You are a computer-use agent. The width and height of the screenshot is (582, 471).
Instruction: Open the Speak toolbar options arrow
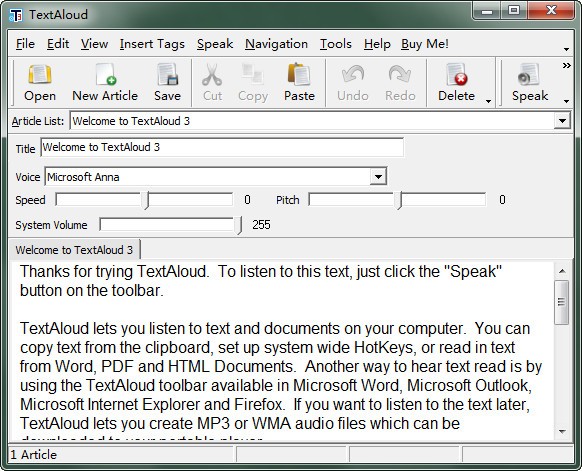coord(566,101)
